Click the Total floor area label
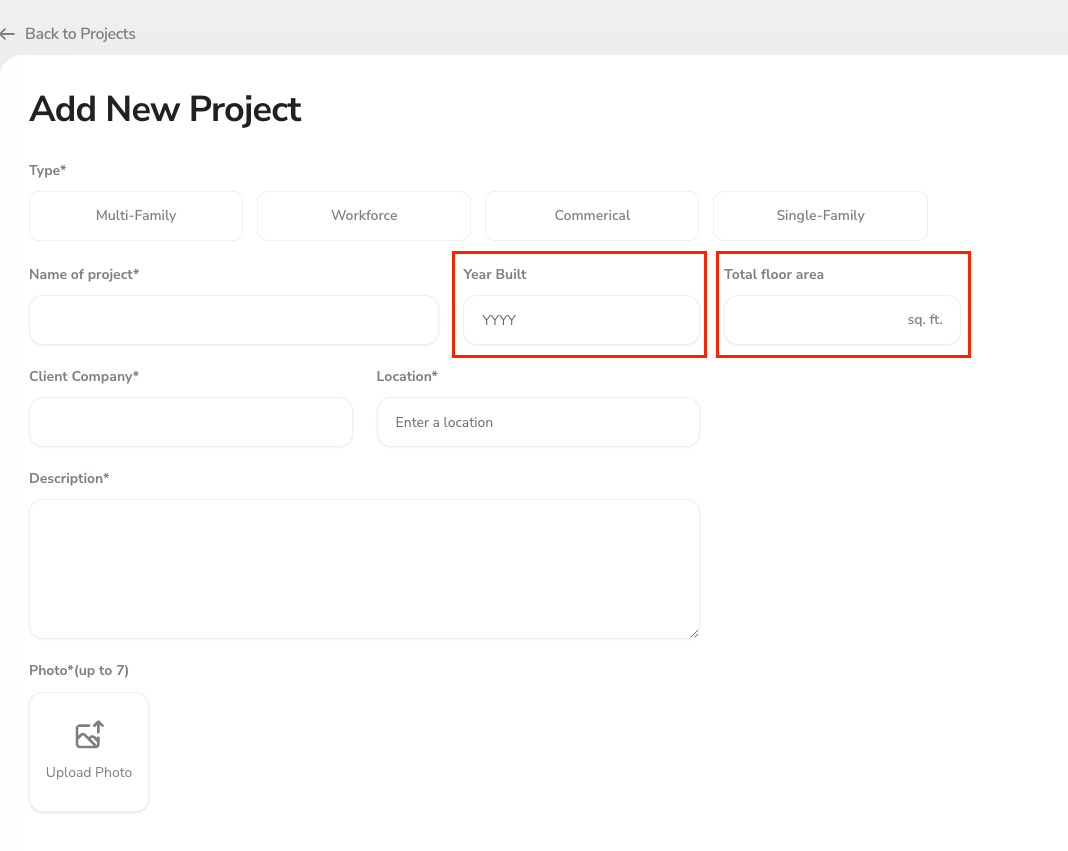Viewport: 1068px width, 851px height. click(774, 274)
